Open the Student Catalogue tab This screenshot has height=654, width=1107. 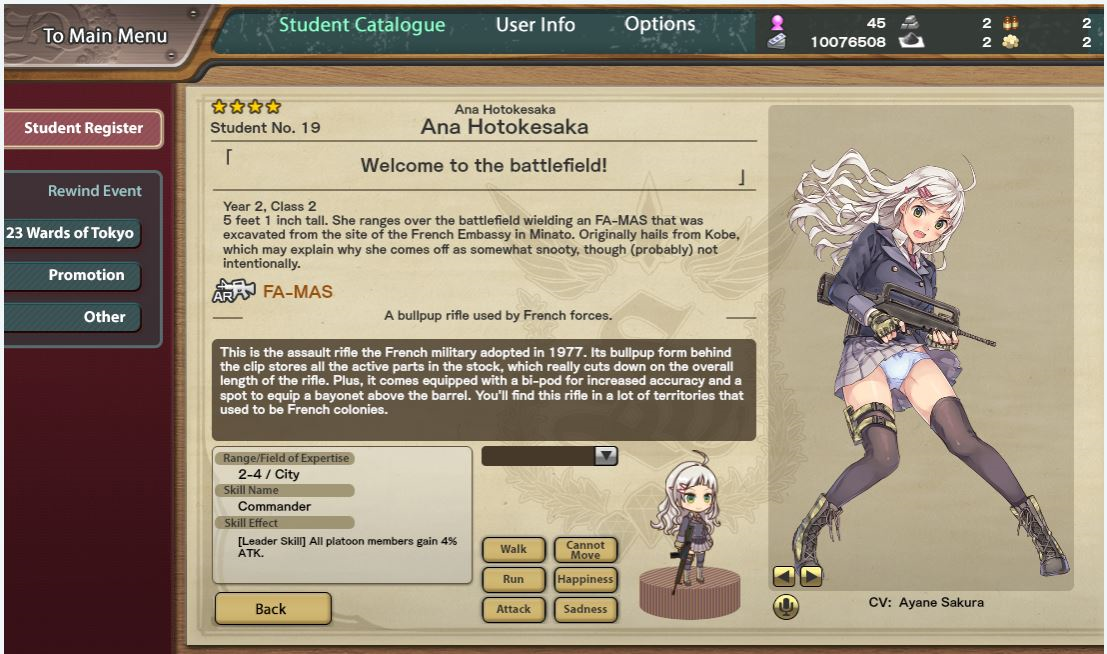click(x=361, y=25)
